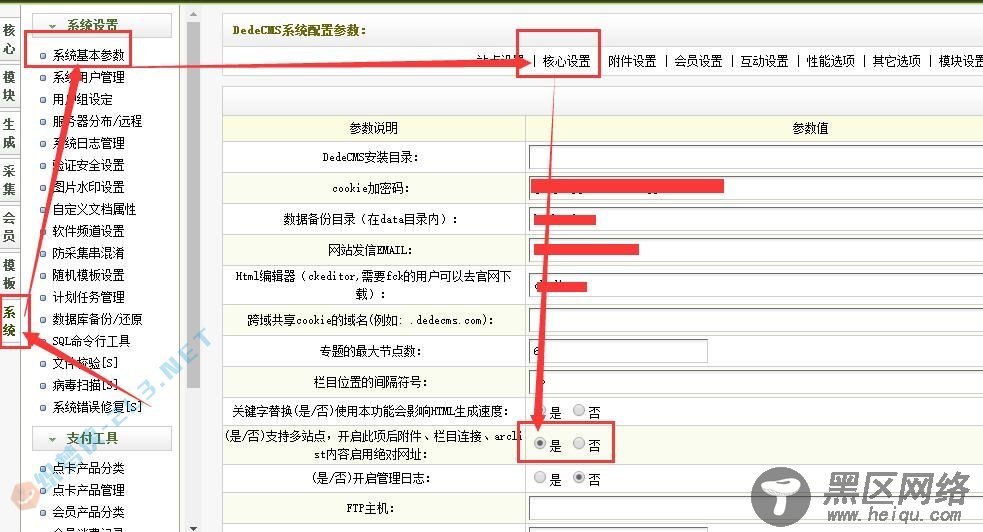Switch to 生成 vertical tab
The width and height of the screenshot is (983, 532).
[9, 133]
